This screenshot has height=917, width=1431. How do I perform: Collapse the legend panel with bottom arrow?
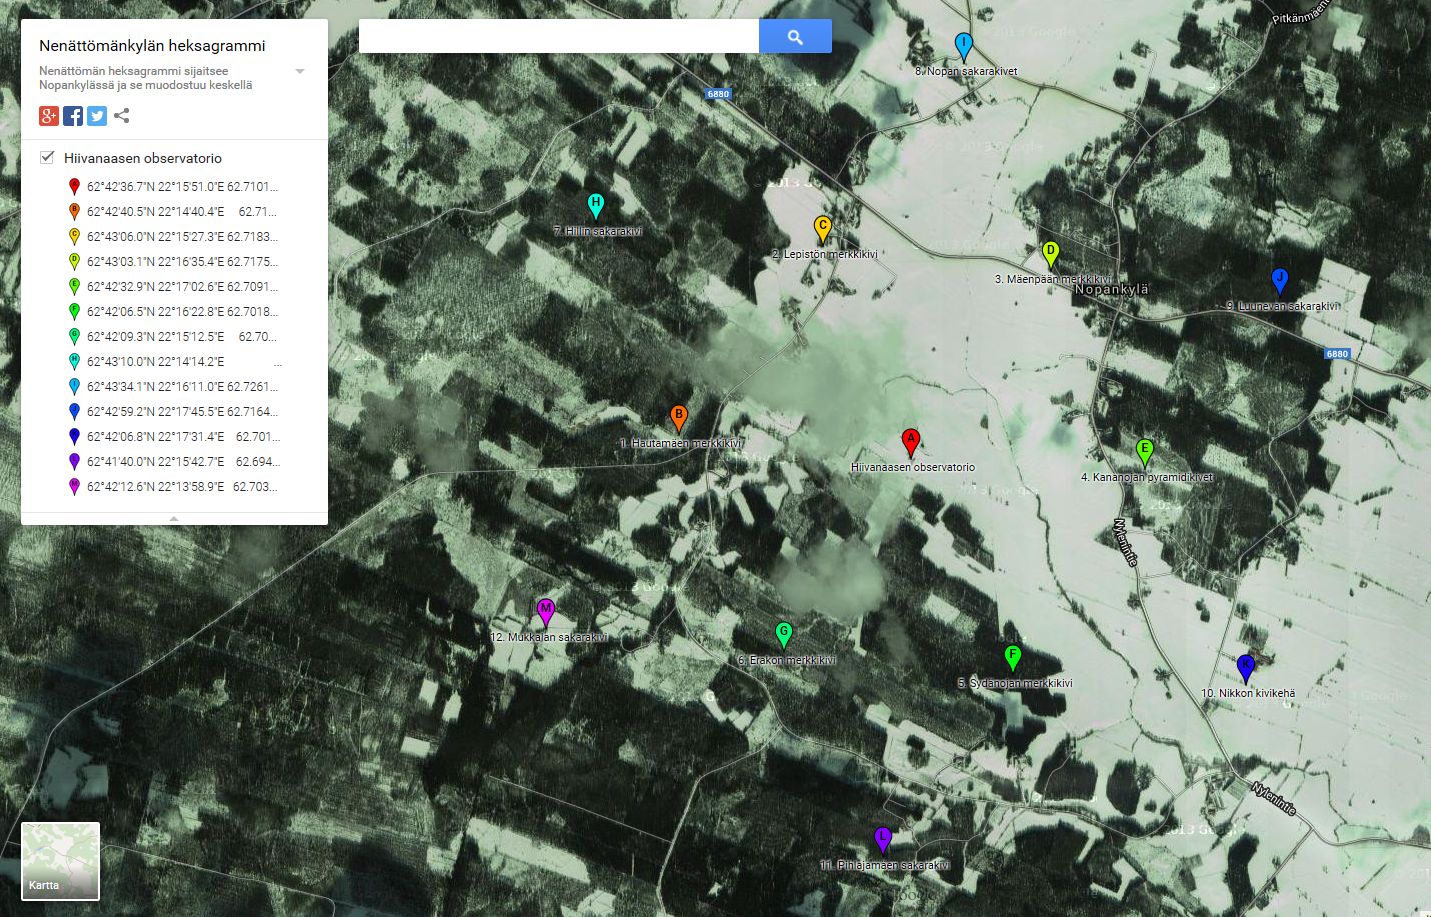[174, 519]
